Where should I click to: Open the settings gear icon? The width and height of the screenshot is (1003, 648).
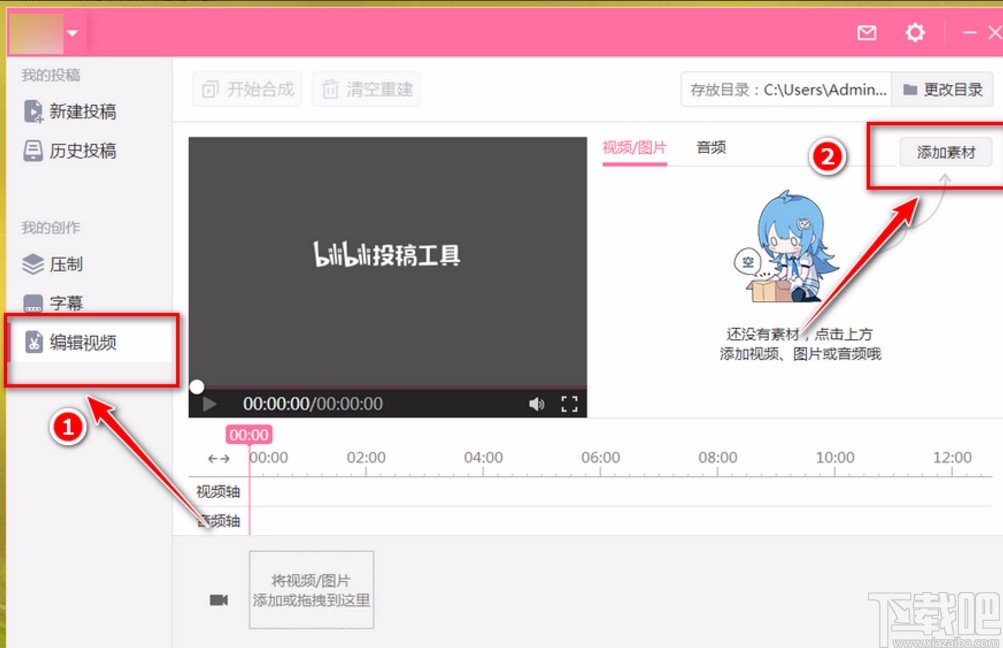pyautogui.click(x=914, y=32)
